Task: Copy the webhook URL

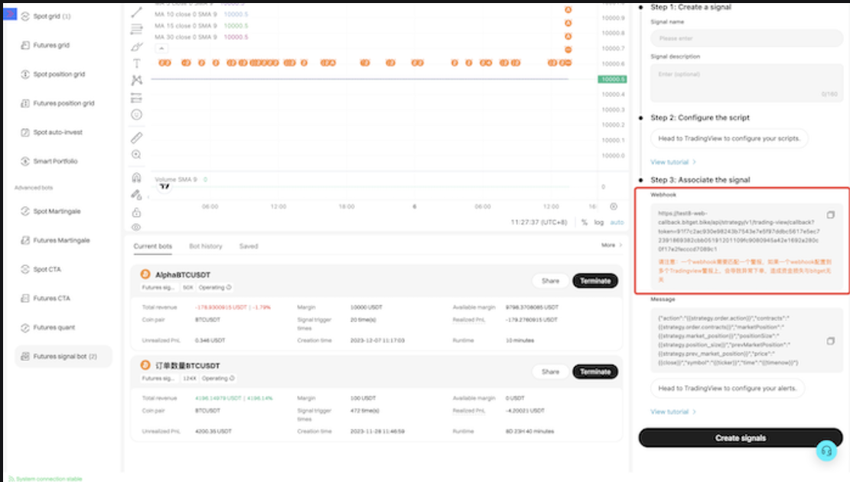Action: (830, 215)
